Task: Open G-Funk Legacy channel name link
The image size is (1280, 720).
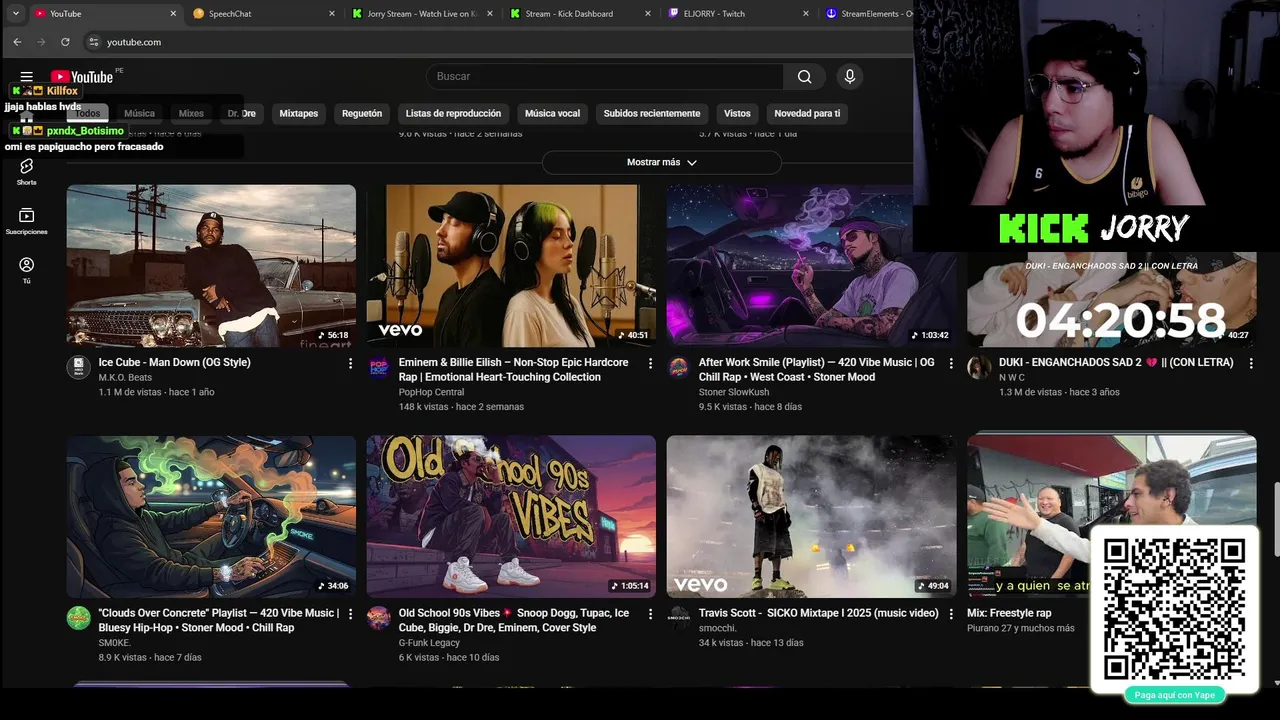Action: pos(429,643)
